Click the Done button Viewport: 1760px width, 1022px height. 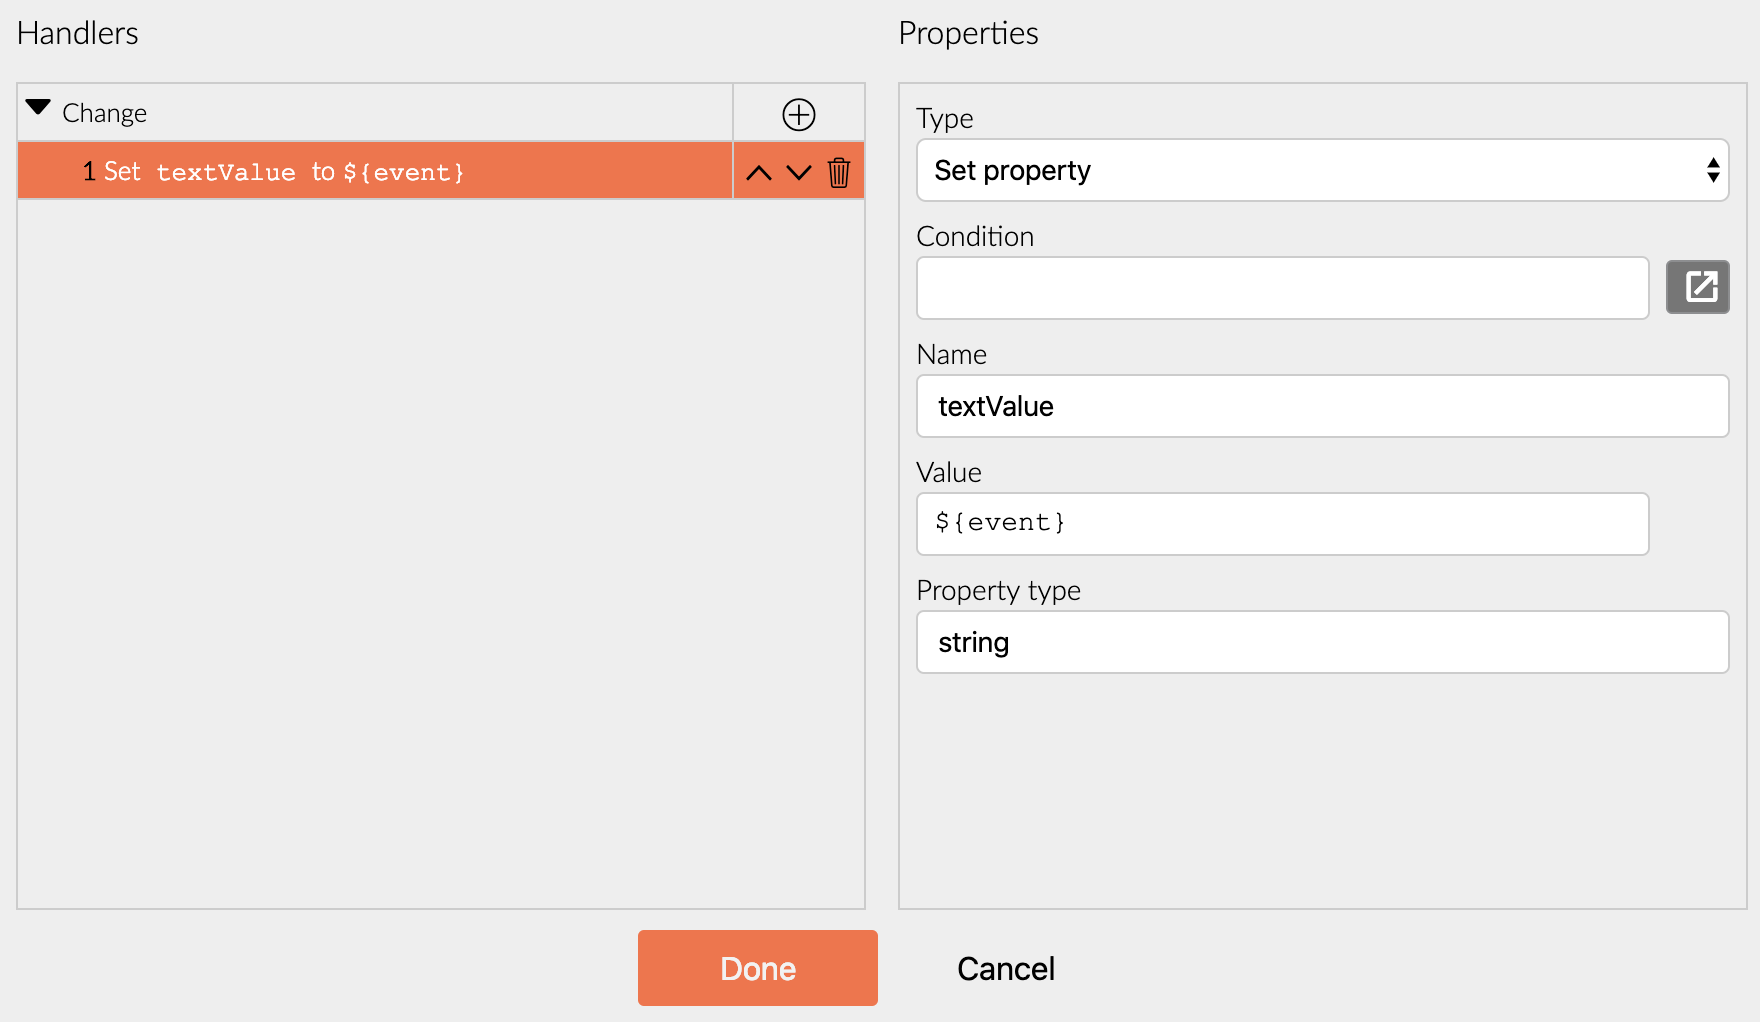point(757,968)
